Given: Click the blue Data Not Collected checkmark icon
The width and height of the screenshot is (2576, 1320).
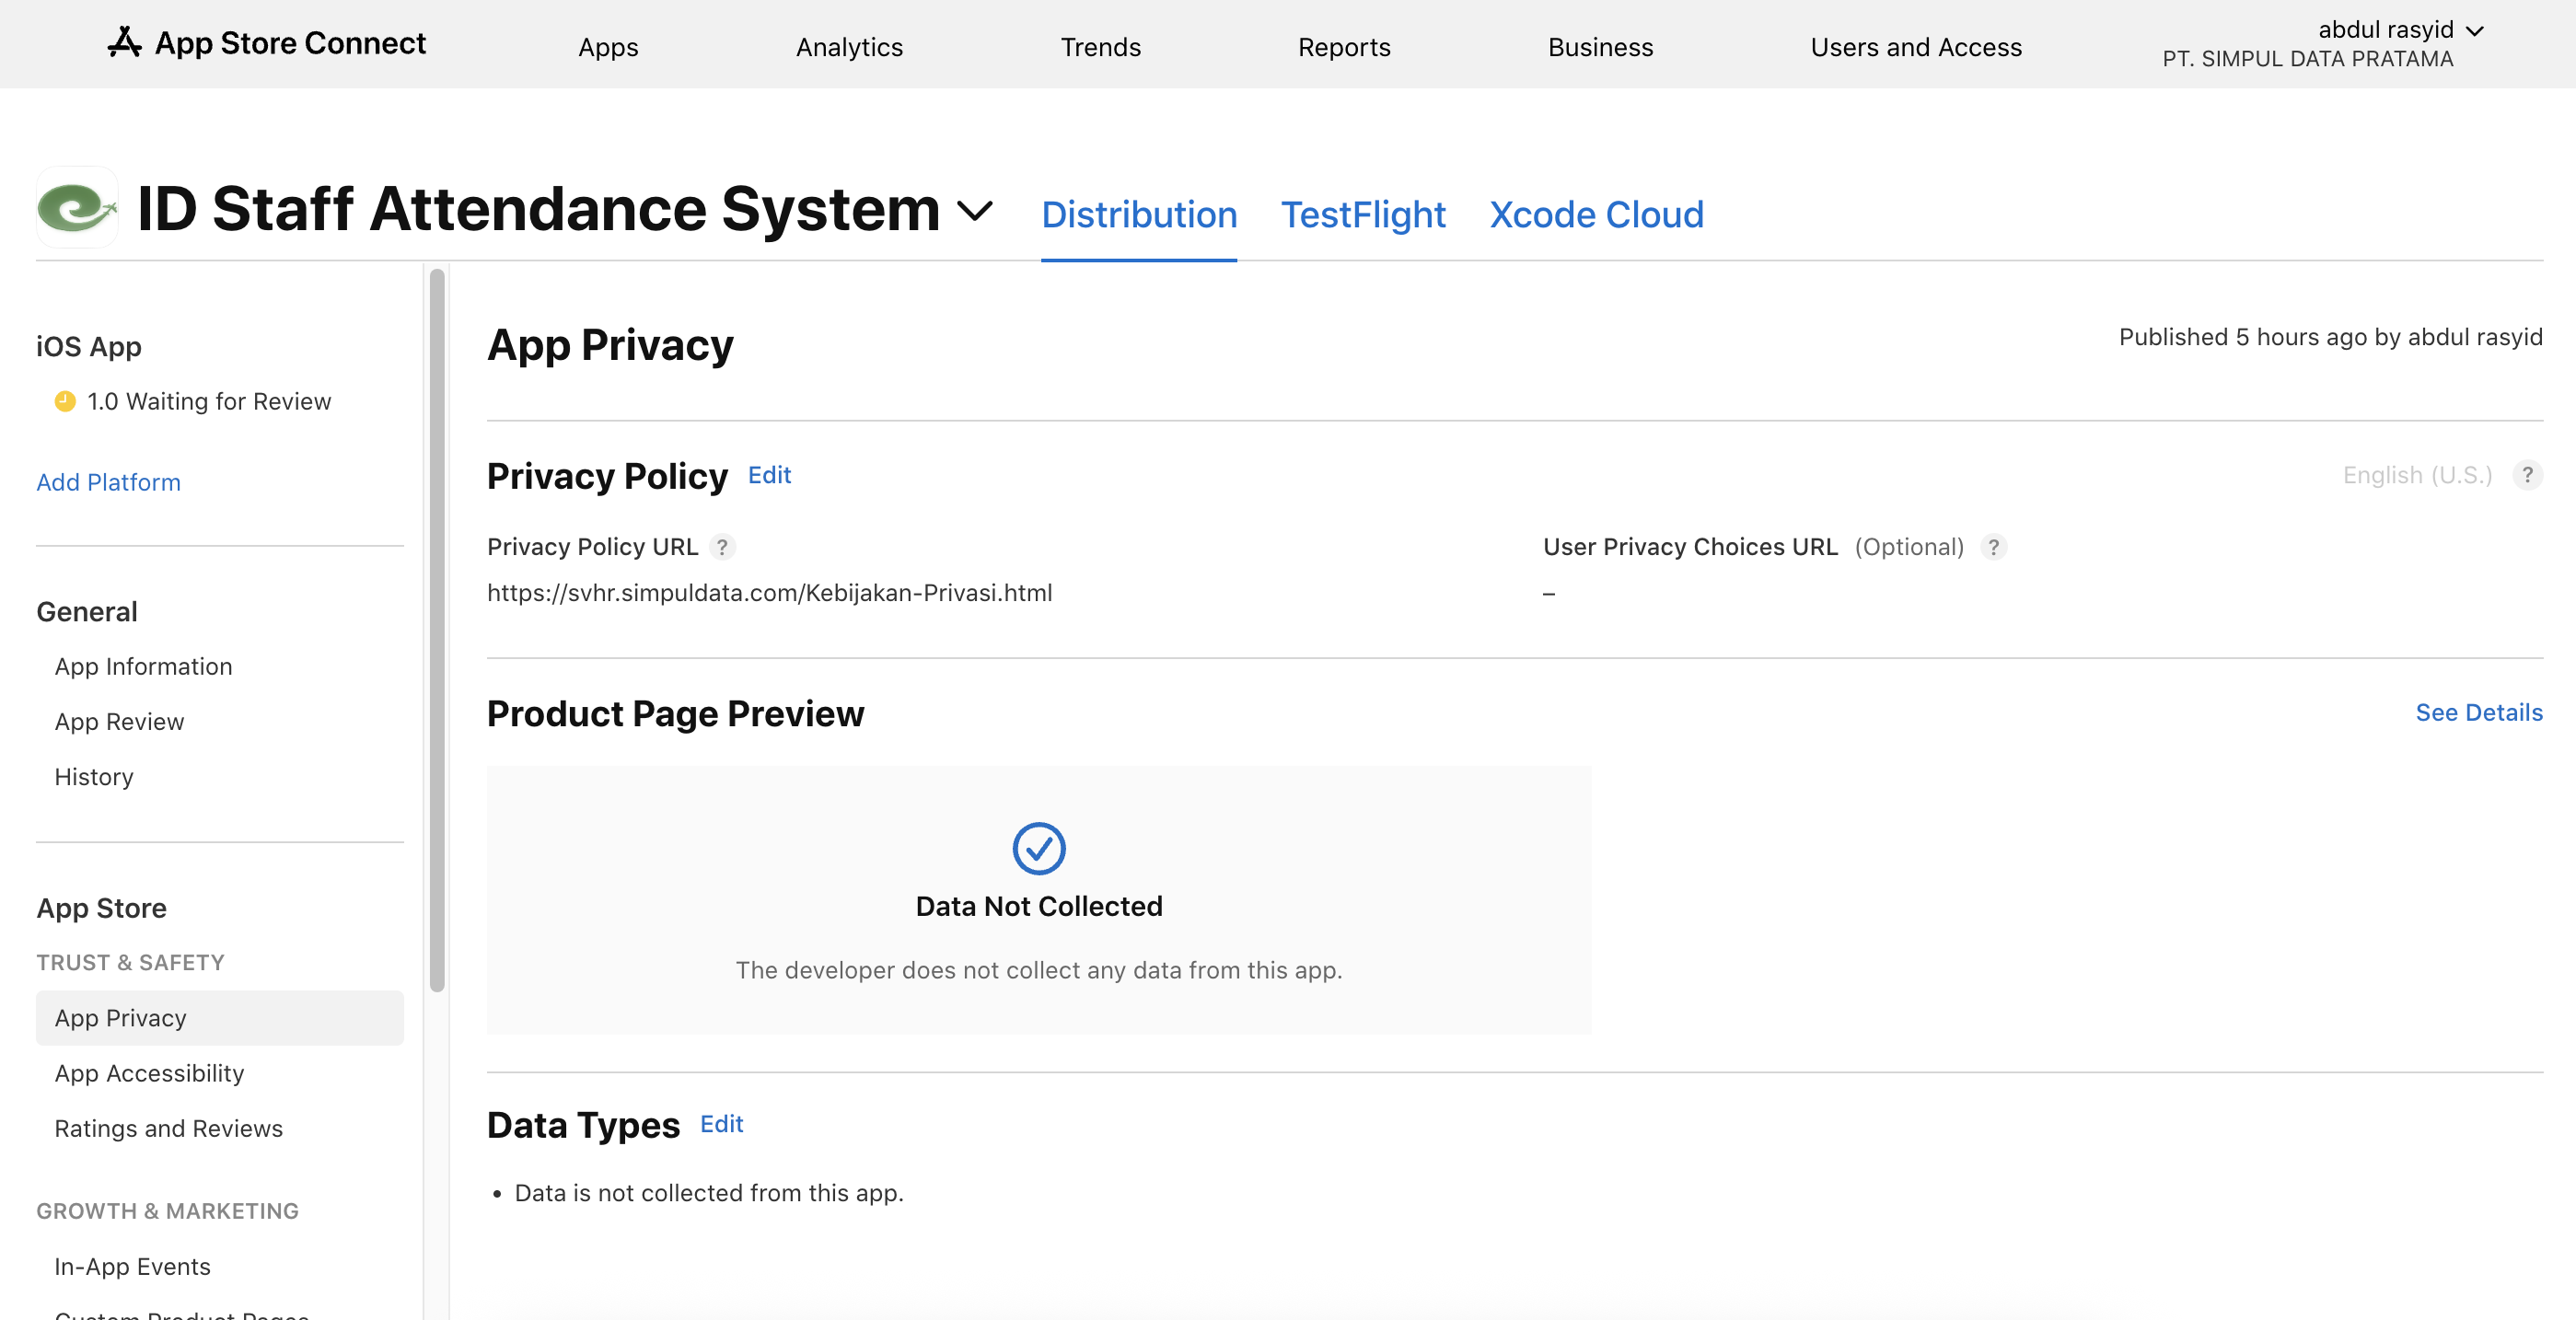Looking at the screenshot, I should [x=1038, y=848].
